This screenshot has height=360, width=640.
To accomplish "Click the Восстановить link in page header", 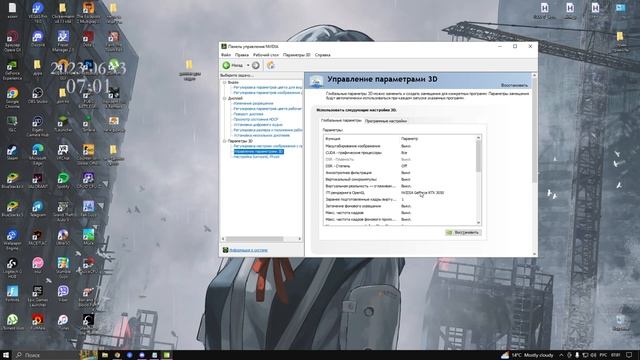I will 514,85.
